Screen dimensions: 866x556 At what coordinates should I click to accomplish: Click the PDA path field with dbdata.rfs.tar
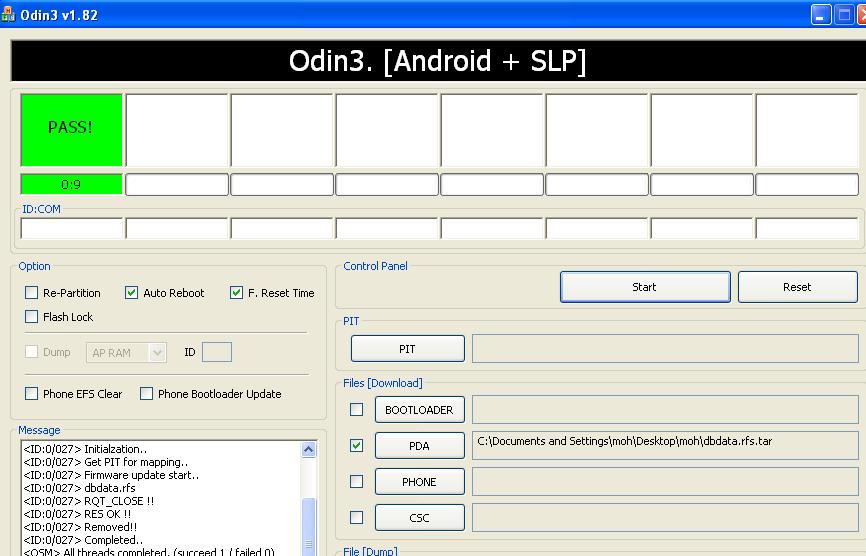pos(665,446)
